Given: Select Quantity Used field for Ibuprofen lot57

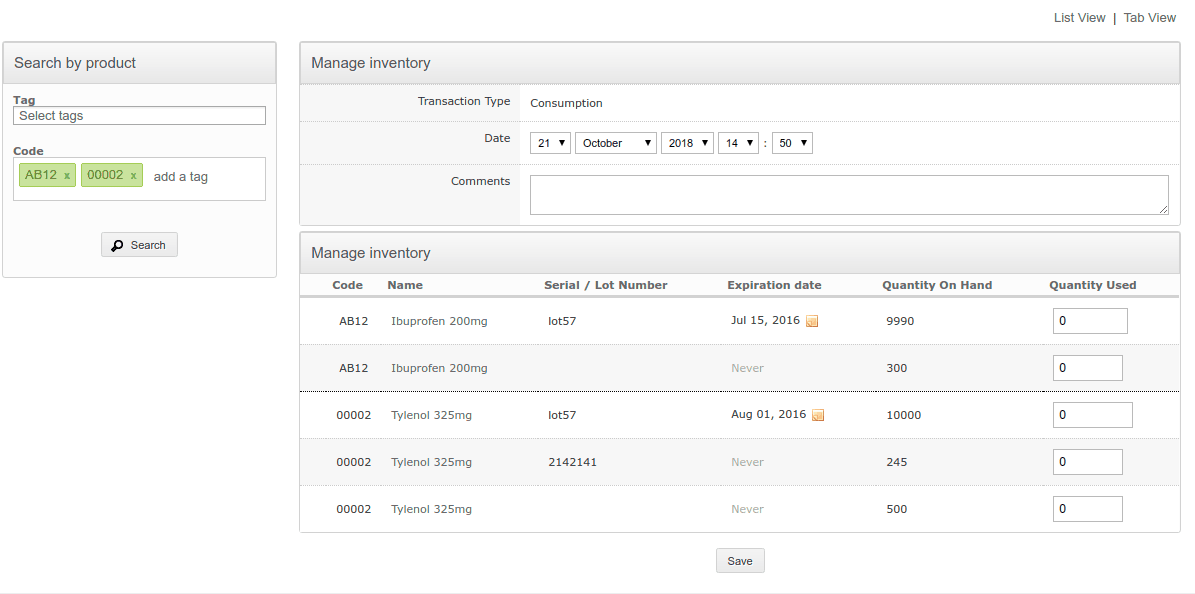Looking at the screenshot, I should (x=1089, y=321).
